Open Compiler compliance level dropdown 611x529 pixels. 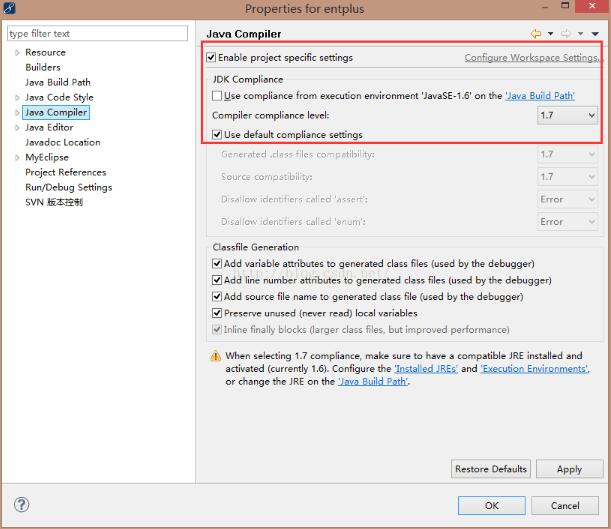tap(567, 115)
